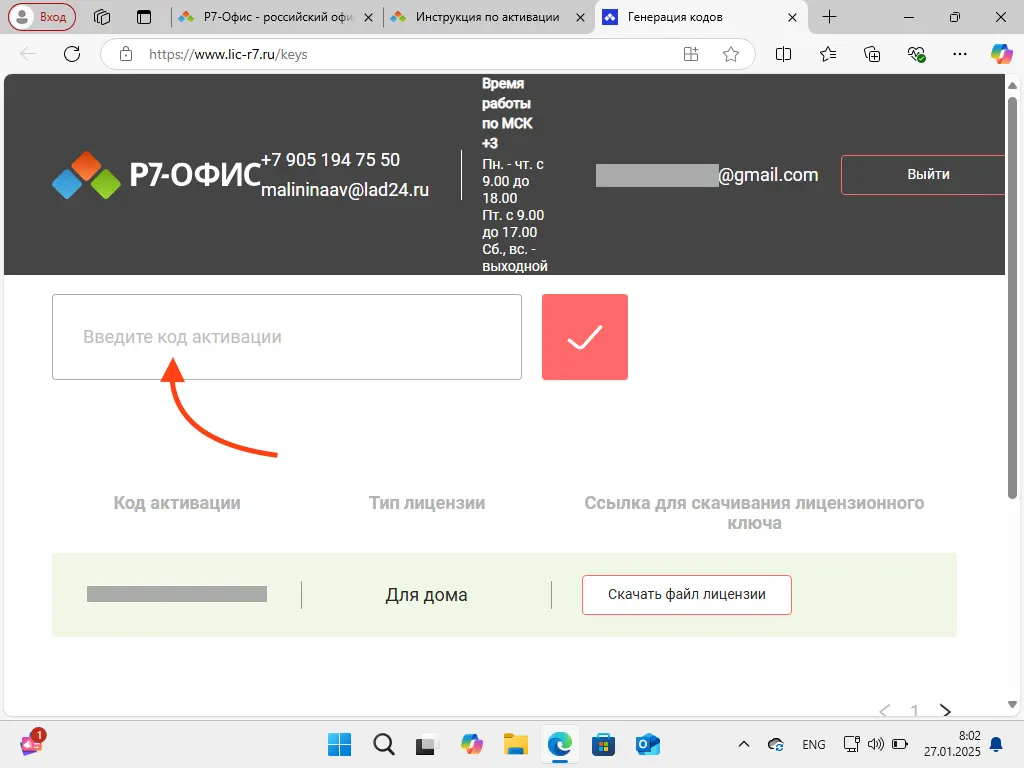Click the Вход profile button
The image size is (1024, 768).
tap(42, 17)
